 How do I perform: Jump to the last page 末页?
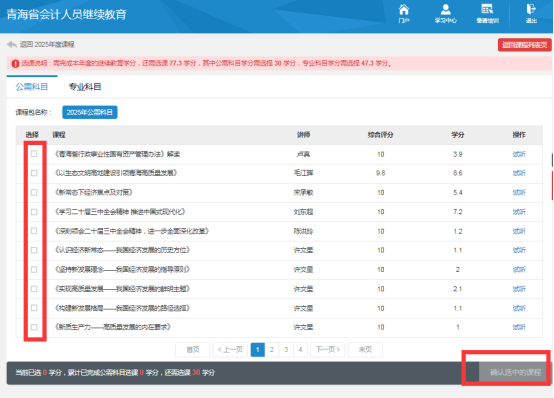(x=365, y=350)
